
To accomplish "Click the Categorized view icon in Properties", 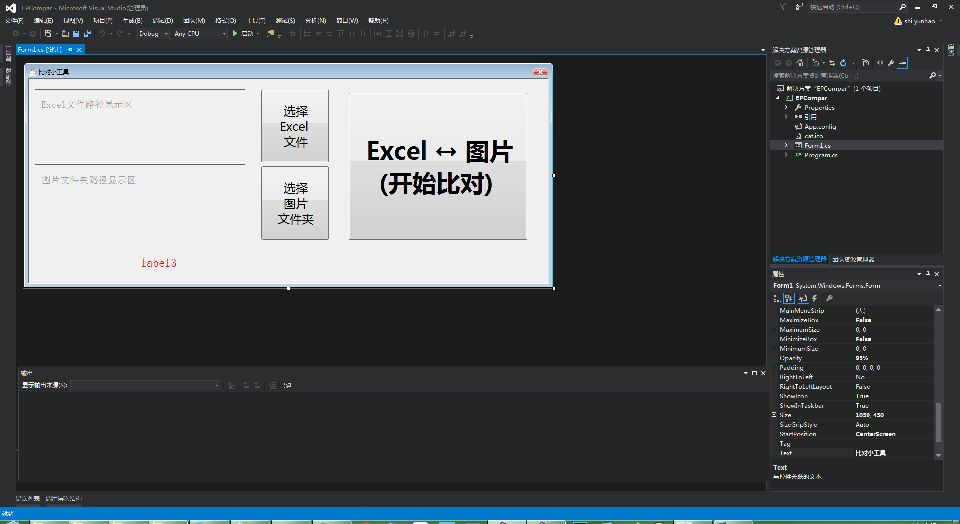I will [777, 298].
